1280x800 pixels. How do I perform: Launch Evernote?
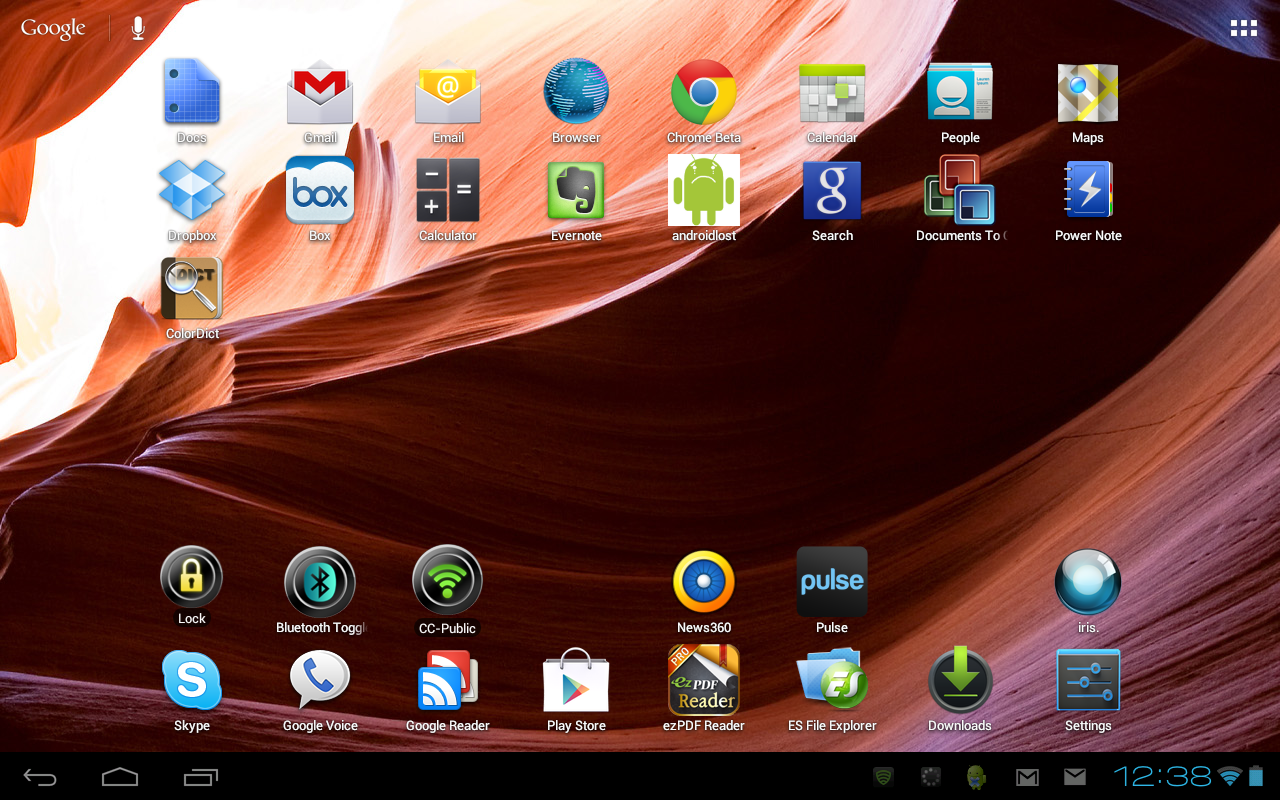tap(576, 190)
